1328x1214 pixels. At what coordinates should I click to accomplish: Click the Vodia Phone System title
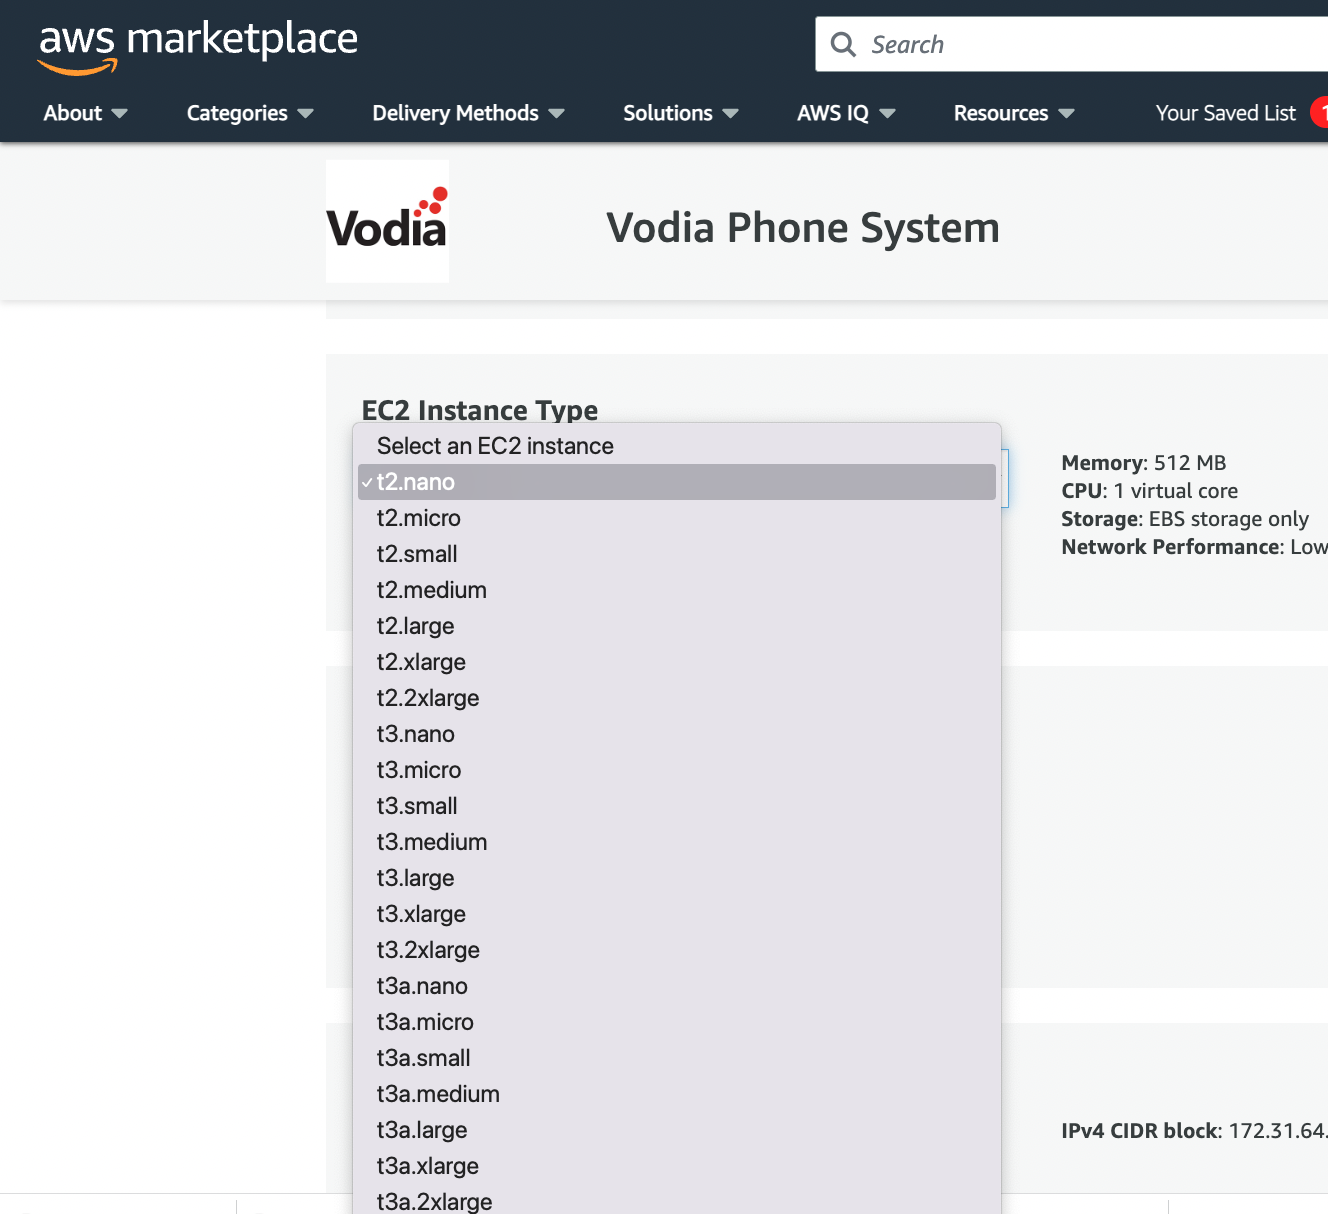[x=802, y=228]
